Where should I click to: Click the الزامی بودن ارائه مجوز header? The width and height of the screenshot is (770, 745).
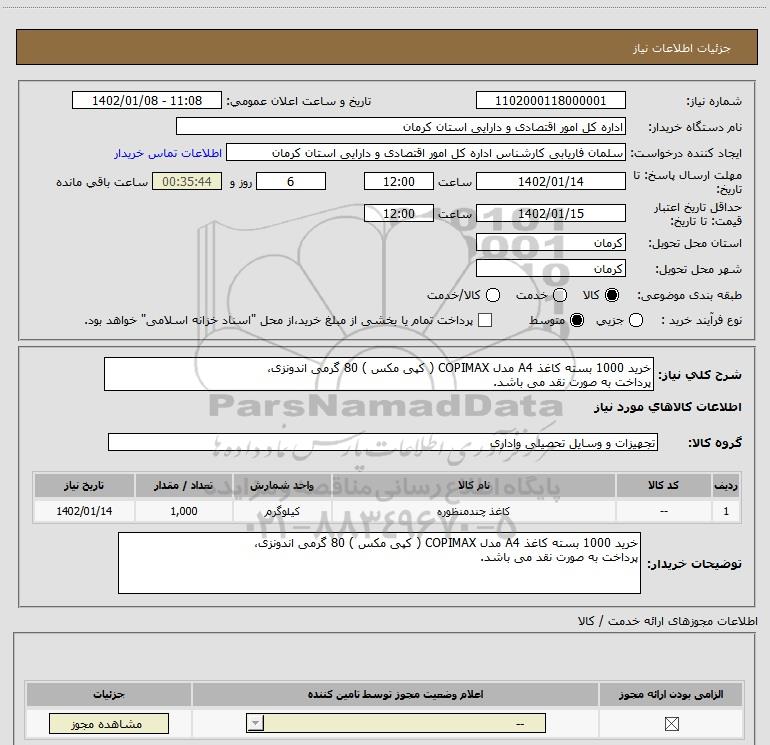coord(671,694)
